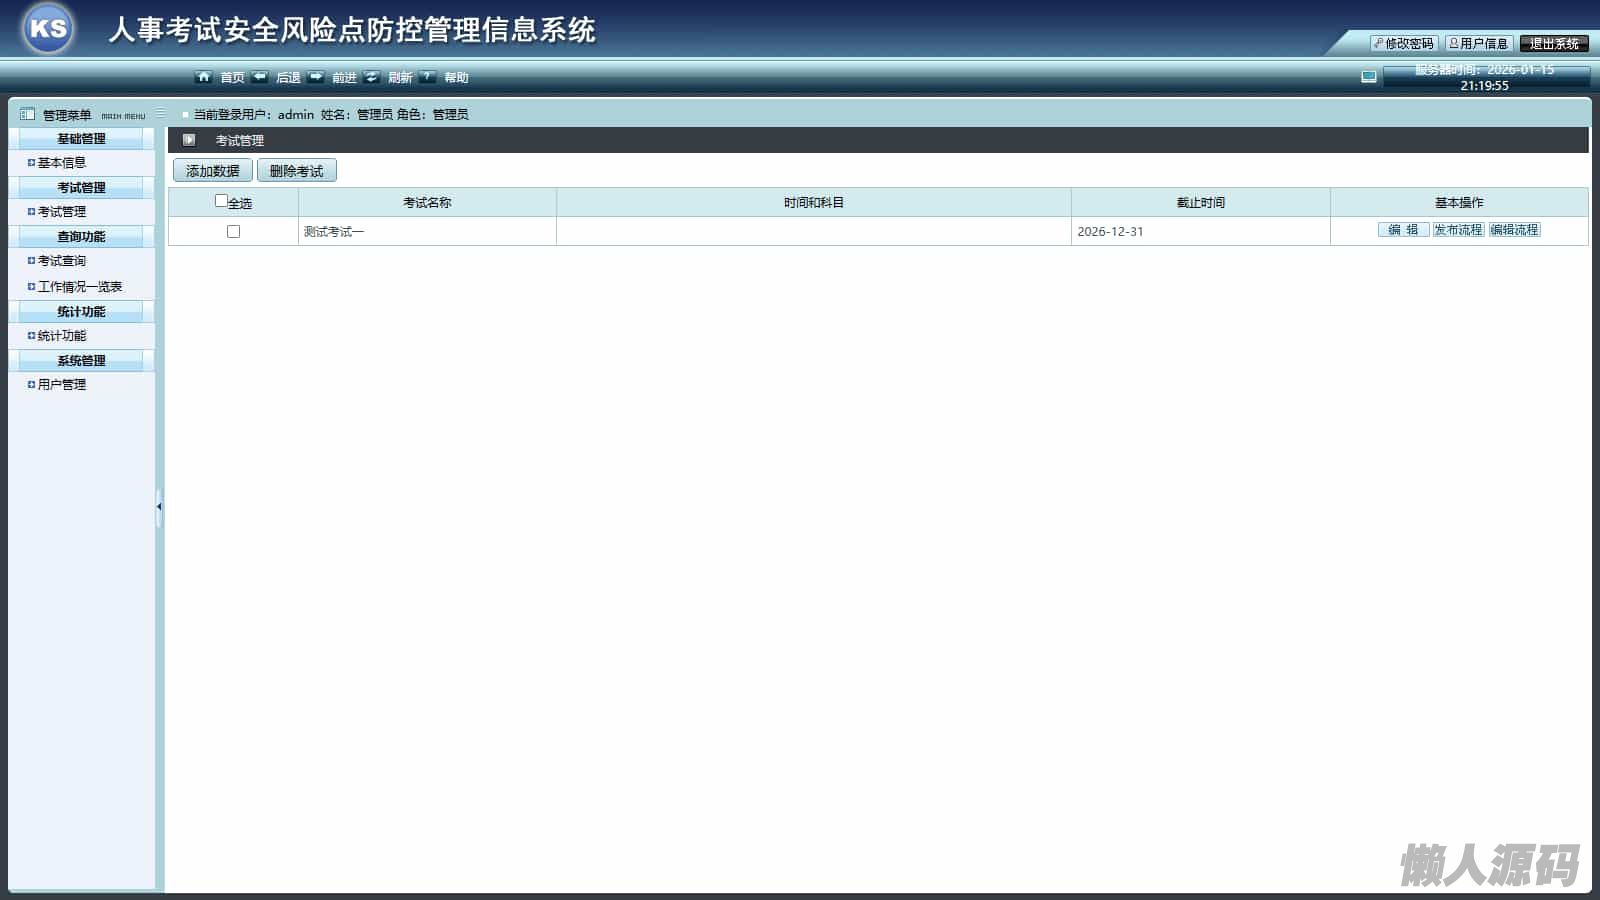
Task: Tick the 全选 select-all checkbox
Action: (221, 201)
